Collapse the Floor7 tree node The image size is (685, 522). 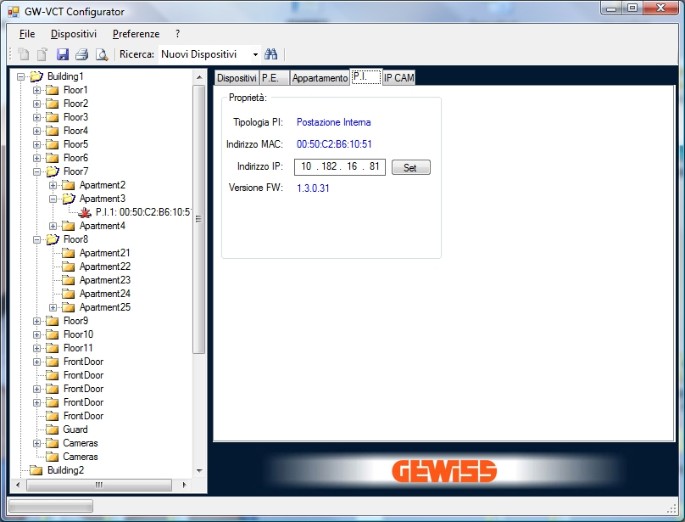[37, 172]
